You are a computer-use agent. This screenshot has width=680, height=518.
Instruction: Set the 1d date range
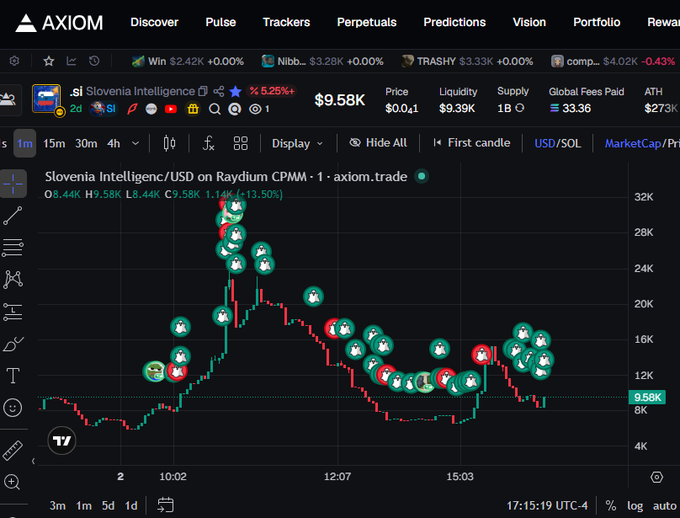pyautogui.click(x=131, y=505)
